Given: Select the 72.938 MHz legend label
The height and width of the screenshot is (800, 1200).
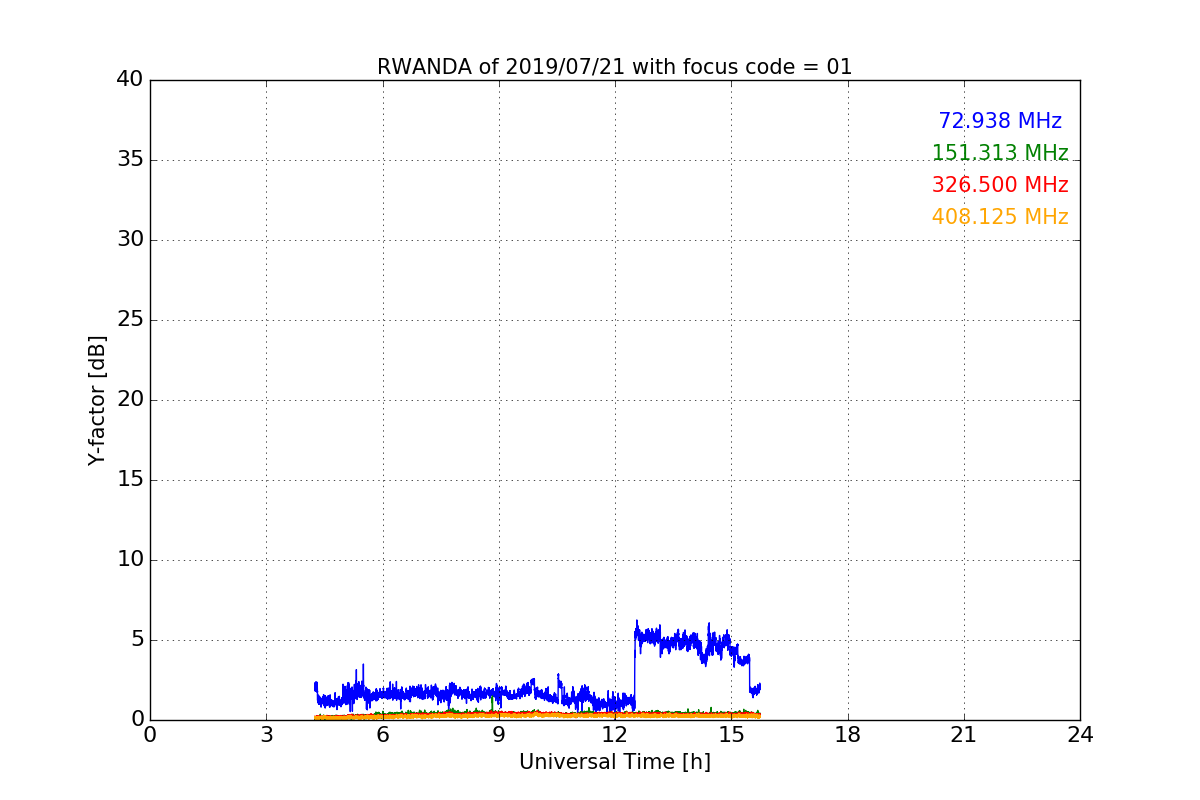Looking at the screenshot, I should (x=1000, y=121).
